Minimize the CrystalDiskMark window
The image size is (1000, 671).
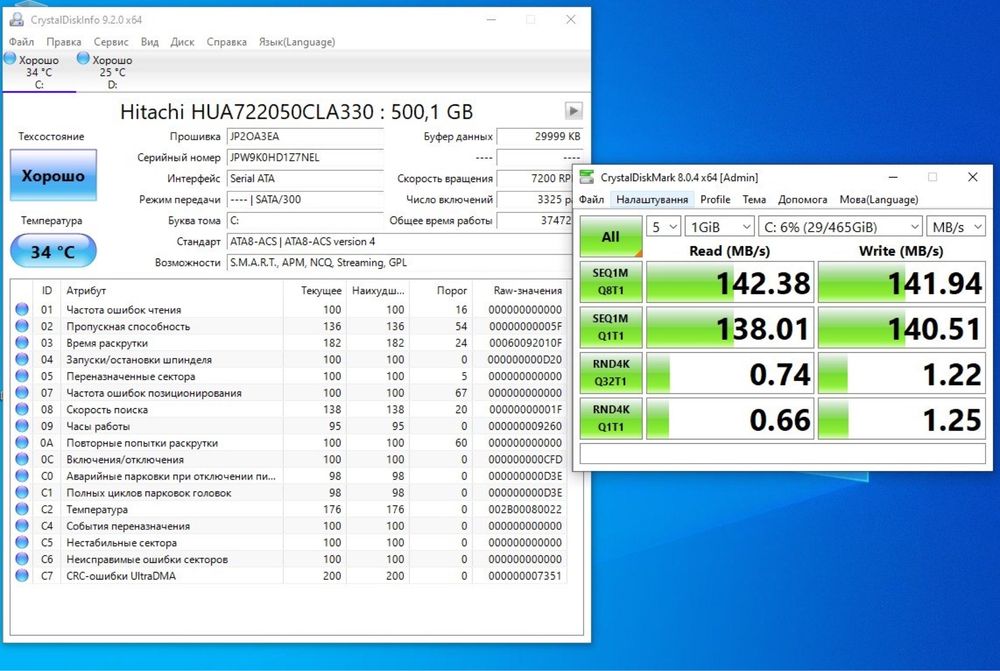pyautogui.click(x=893, y=177)
